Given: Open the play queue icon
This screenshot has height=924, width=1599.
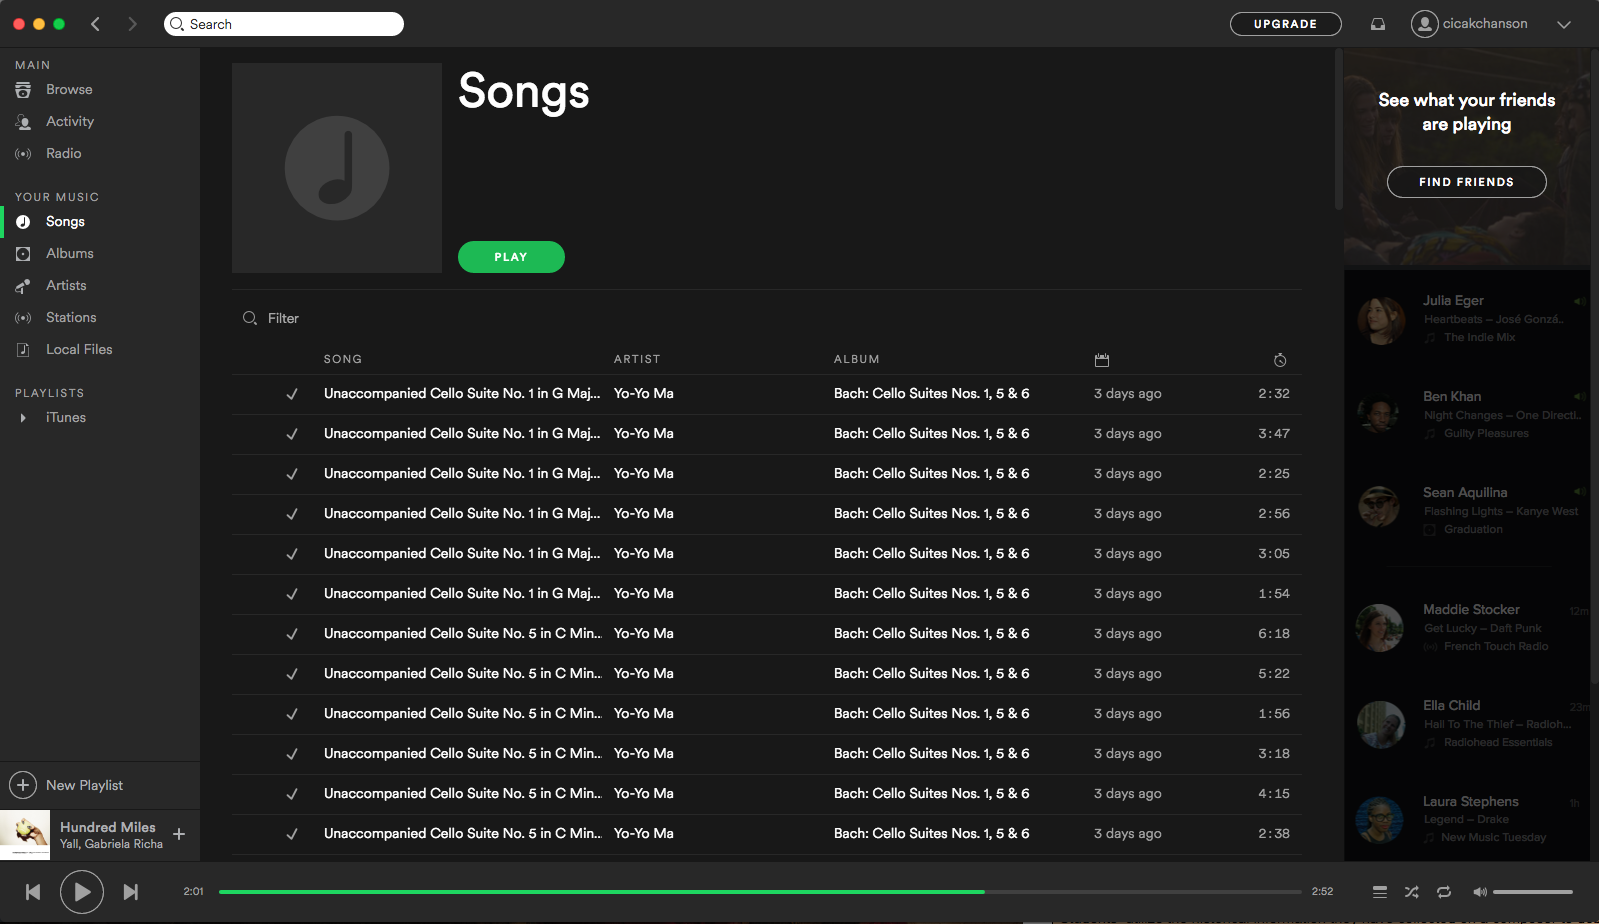Looking at the screenshot, I should [x=1380, y=892].
